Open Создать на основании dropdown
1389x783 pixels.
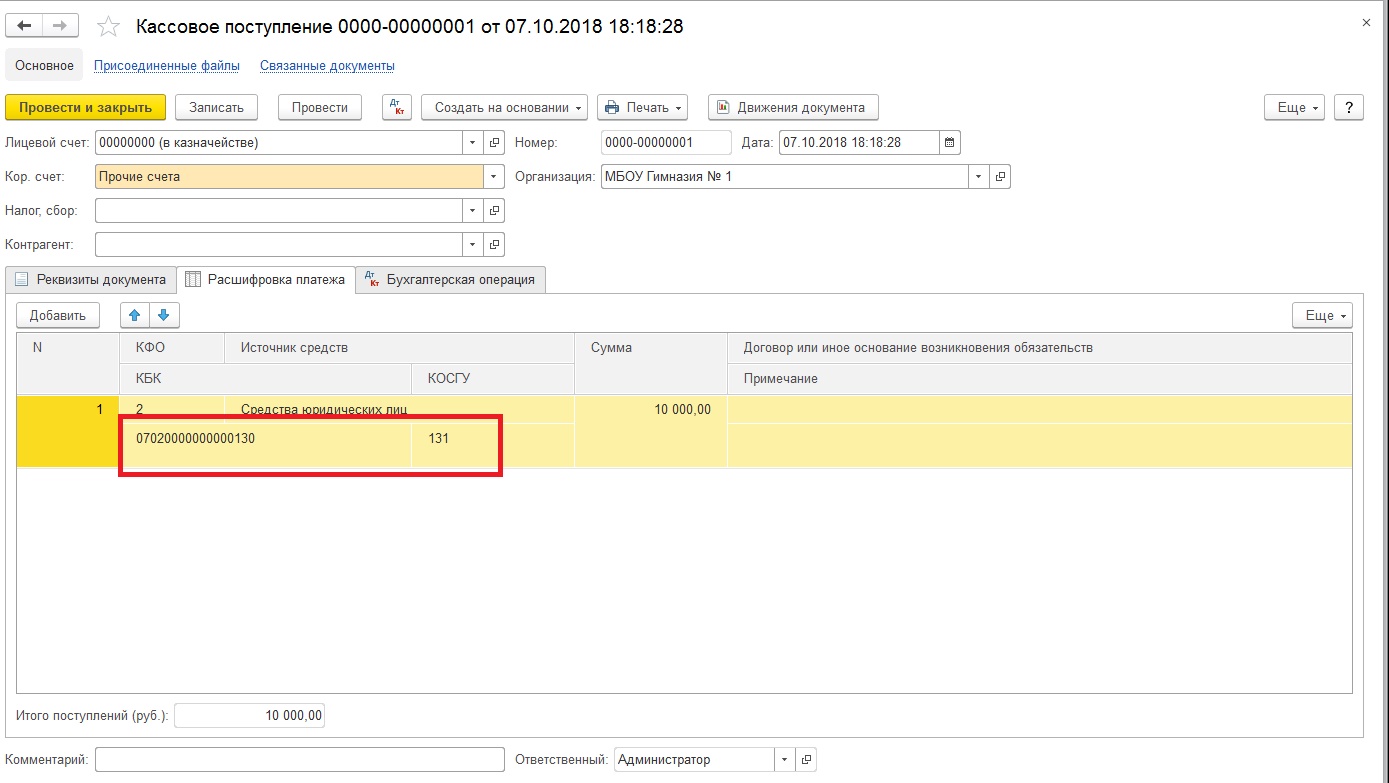point(509,108)
